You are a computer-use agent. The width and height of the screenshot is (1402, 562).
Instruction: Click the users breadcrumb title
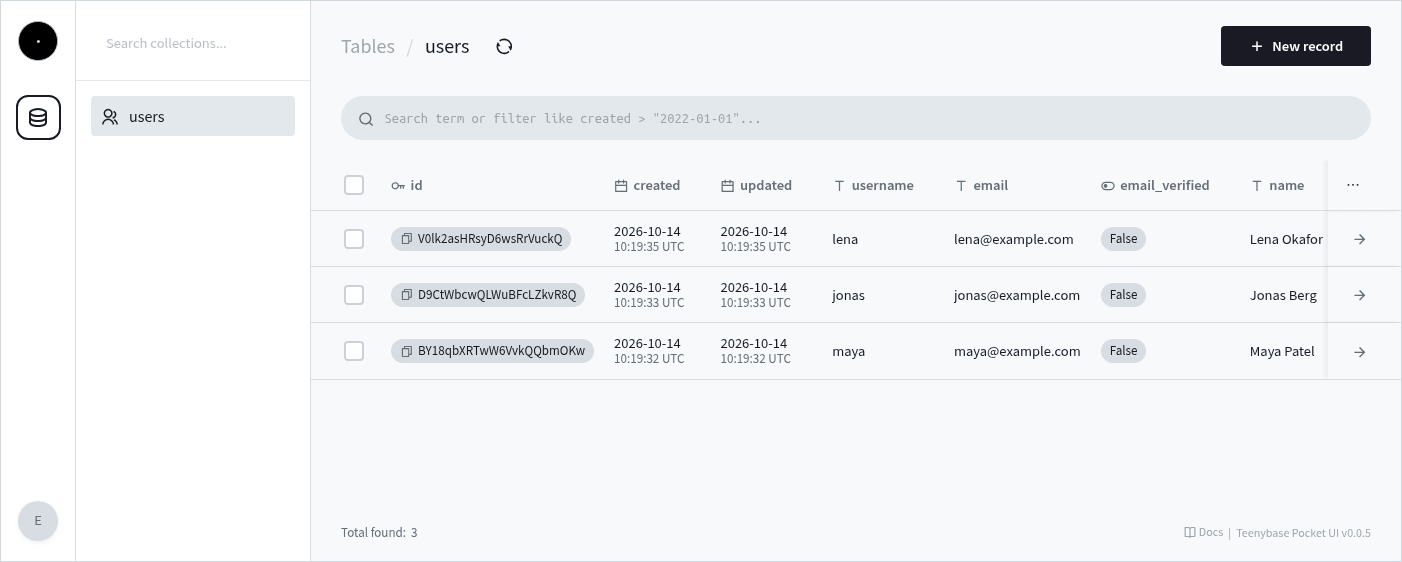(447, 46)
